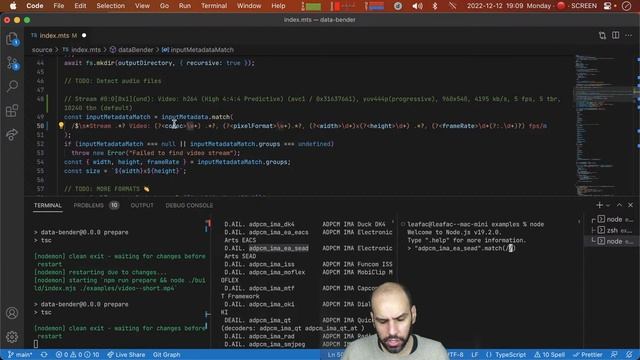
Task: Click line number 50 in the gutter
Action: [x=40, y=126]
